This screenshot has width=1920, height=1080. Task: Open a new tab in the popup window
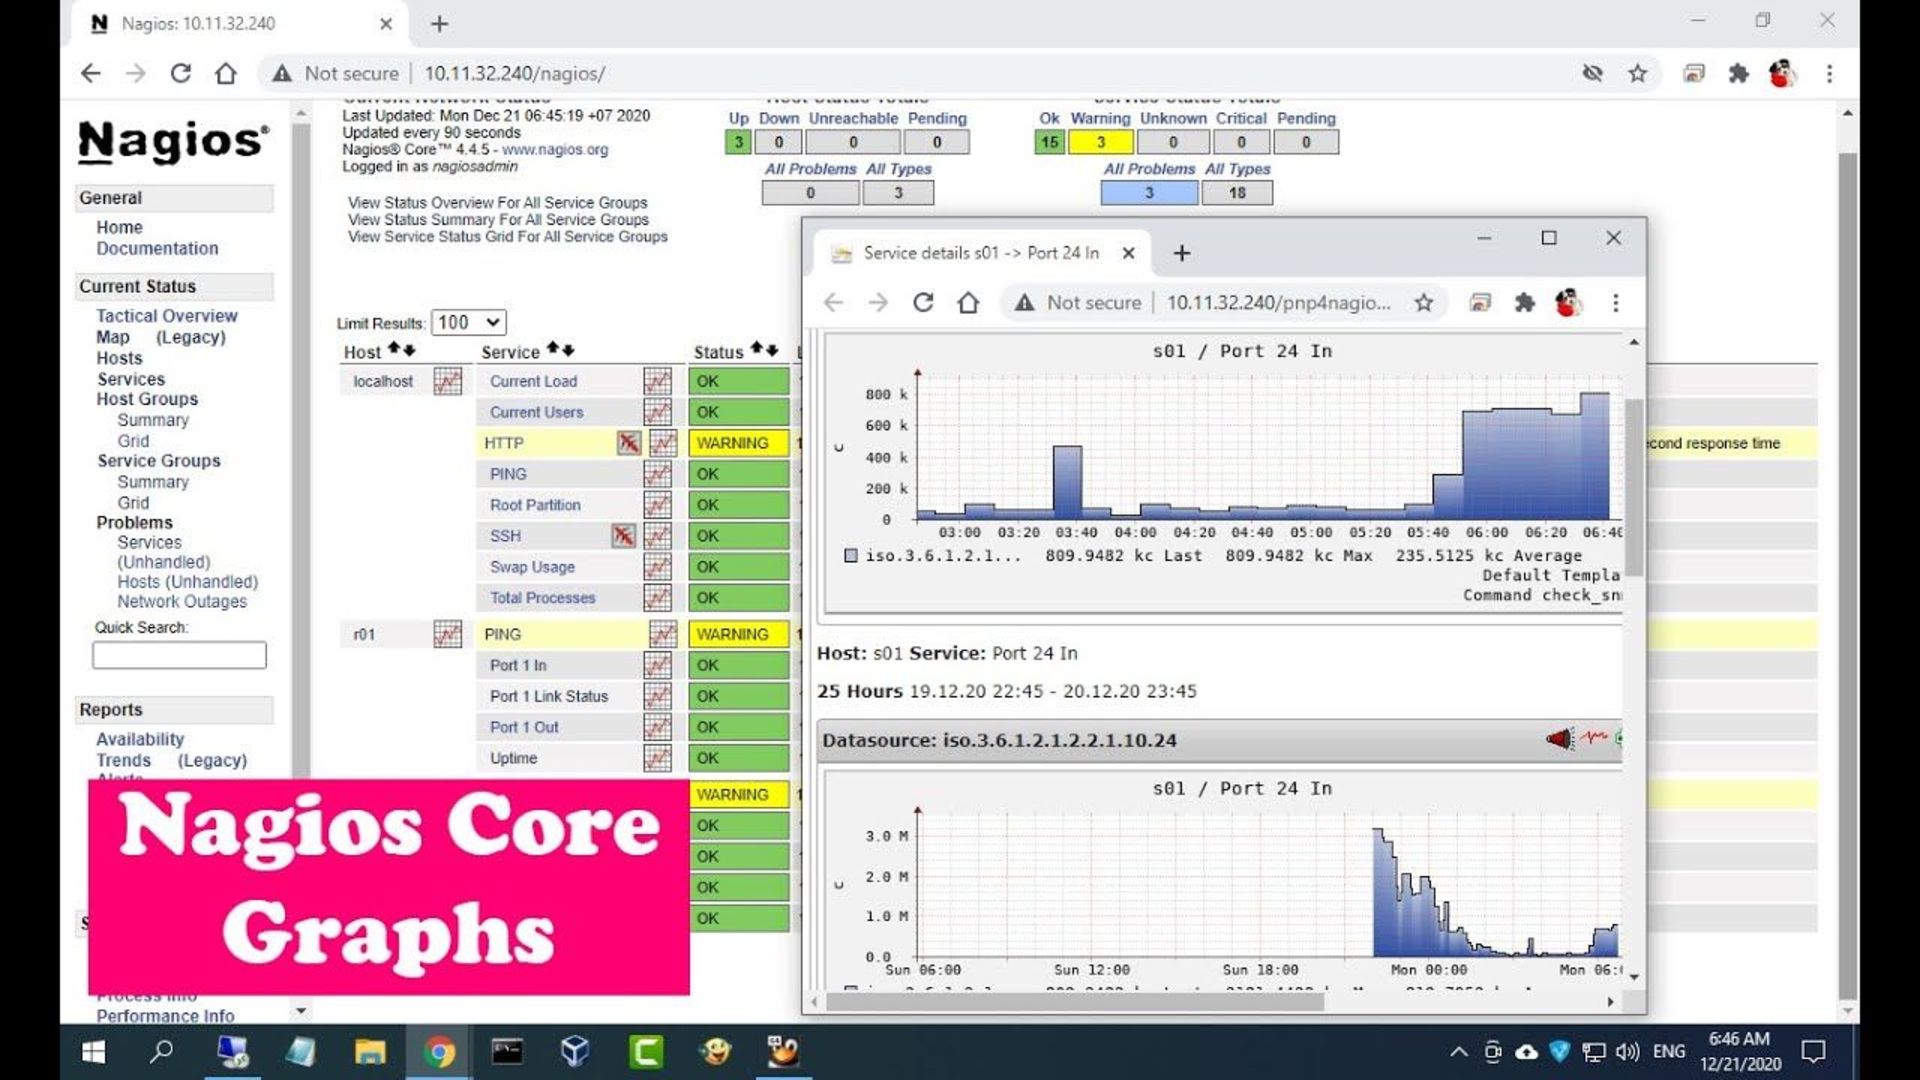1181,253
